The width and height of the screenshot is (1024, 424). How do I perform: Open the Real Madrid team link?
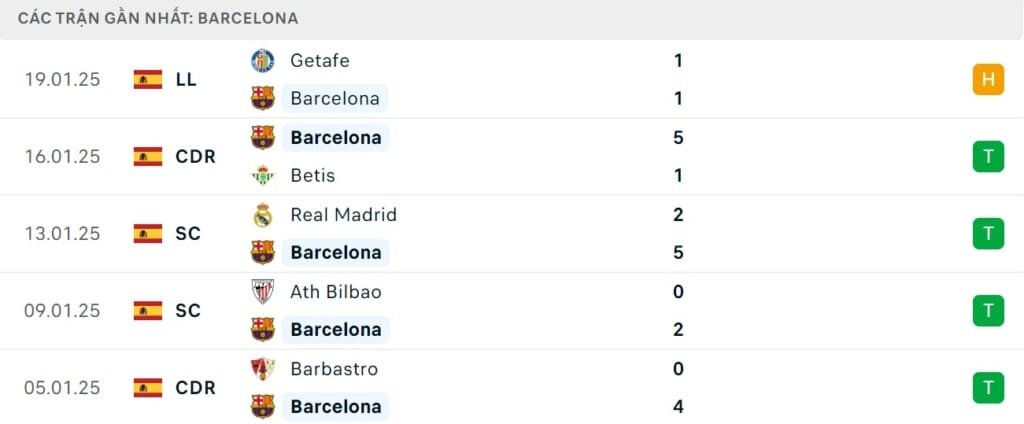coord(343,215)
